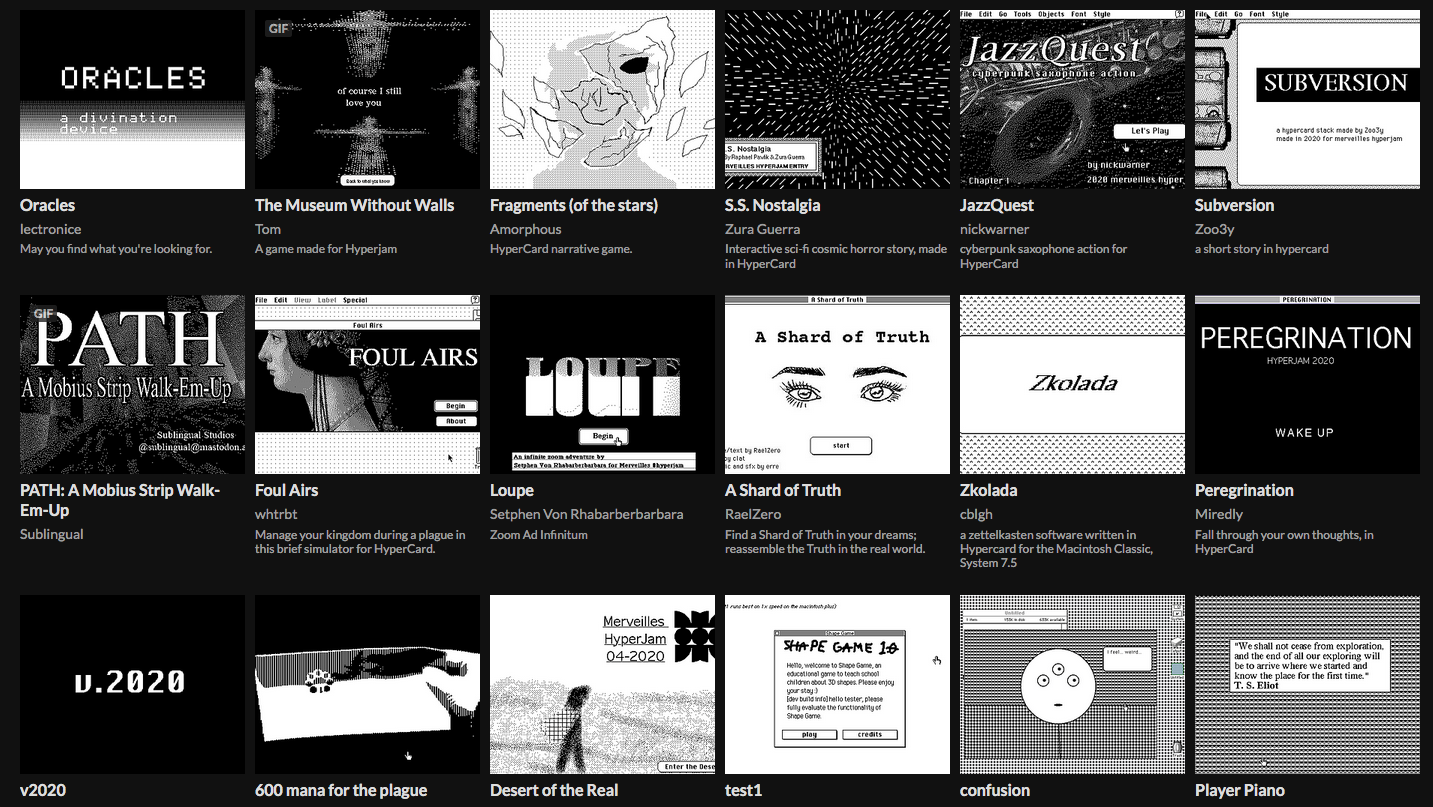Open the JazzQuest title link
The height and width of the screenshot is (807, 1433).
996,205
